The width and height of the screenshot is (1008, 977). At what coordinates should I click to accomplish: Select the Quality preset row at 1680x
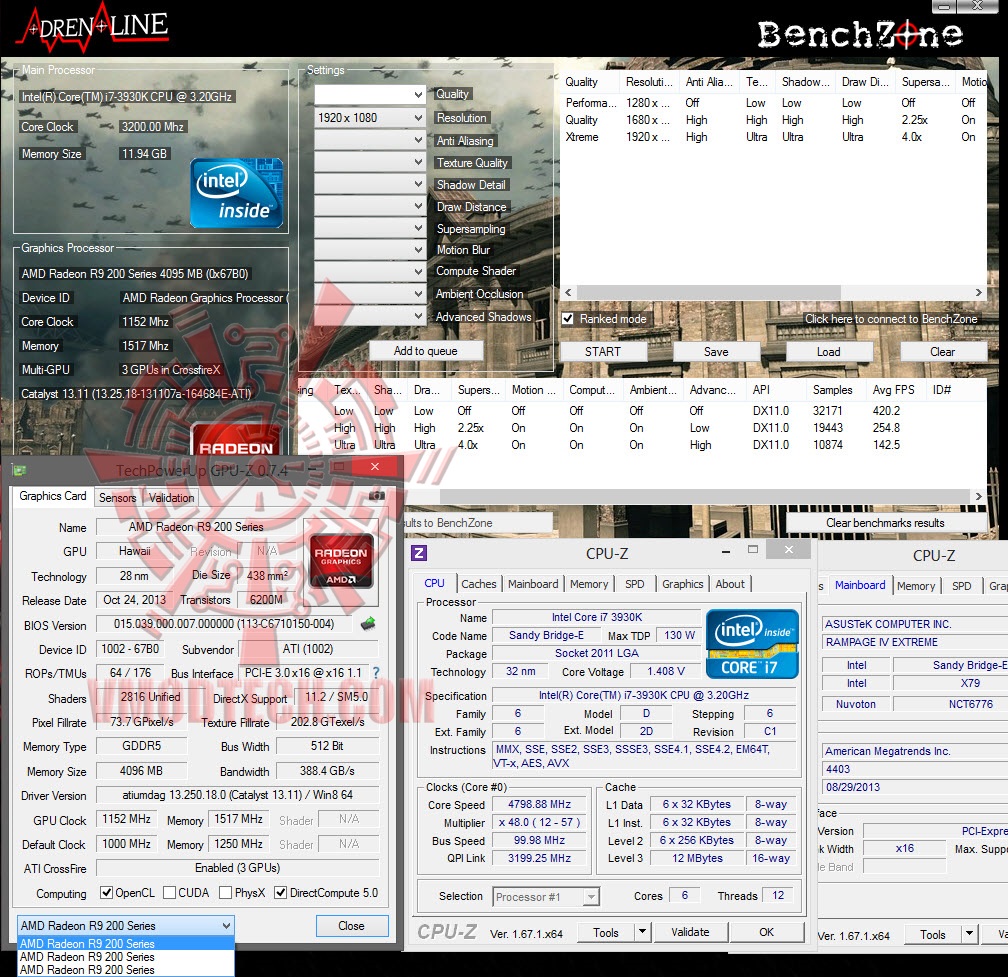(x=773, y=120)
